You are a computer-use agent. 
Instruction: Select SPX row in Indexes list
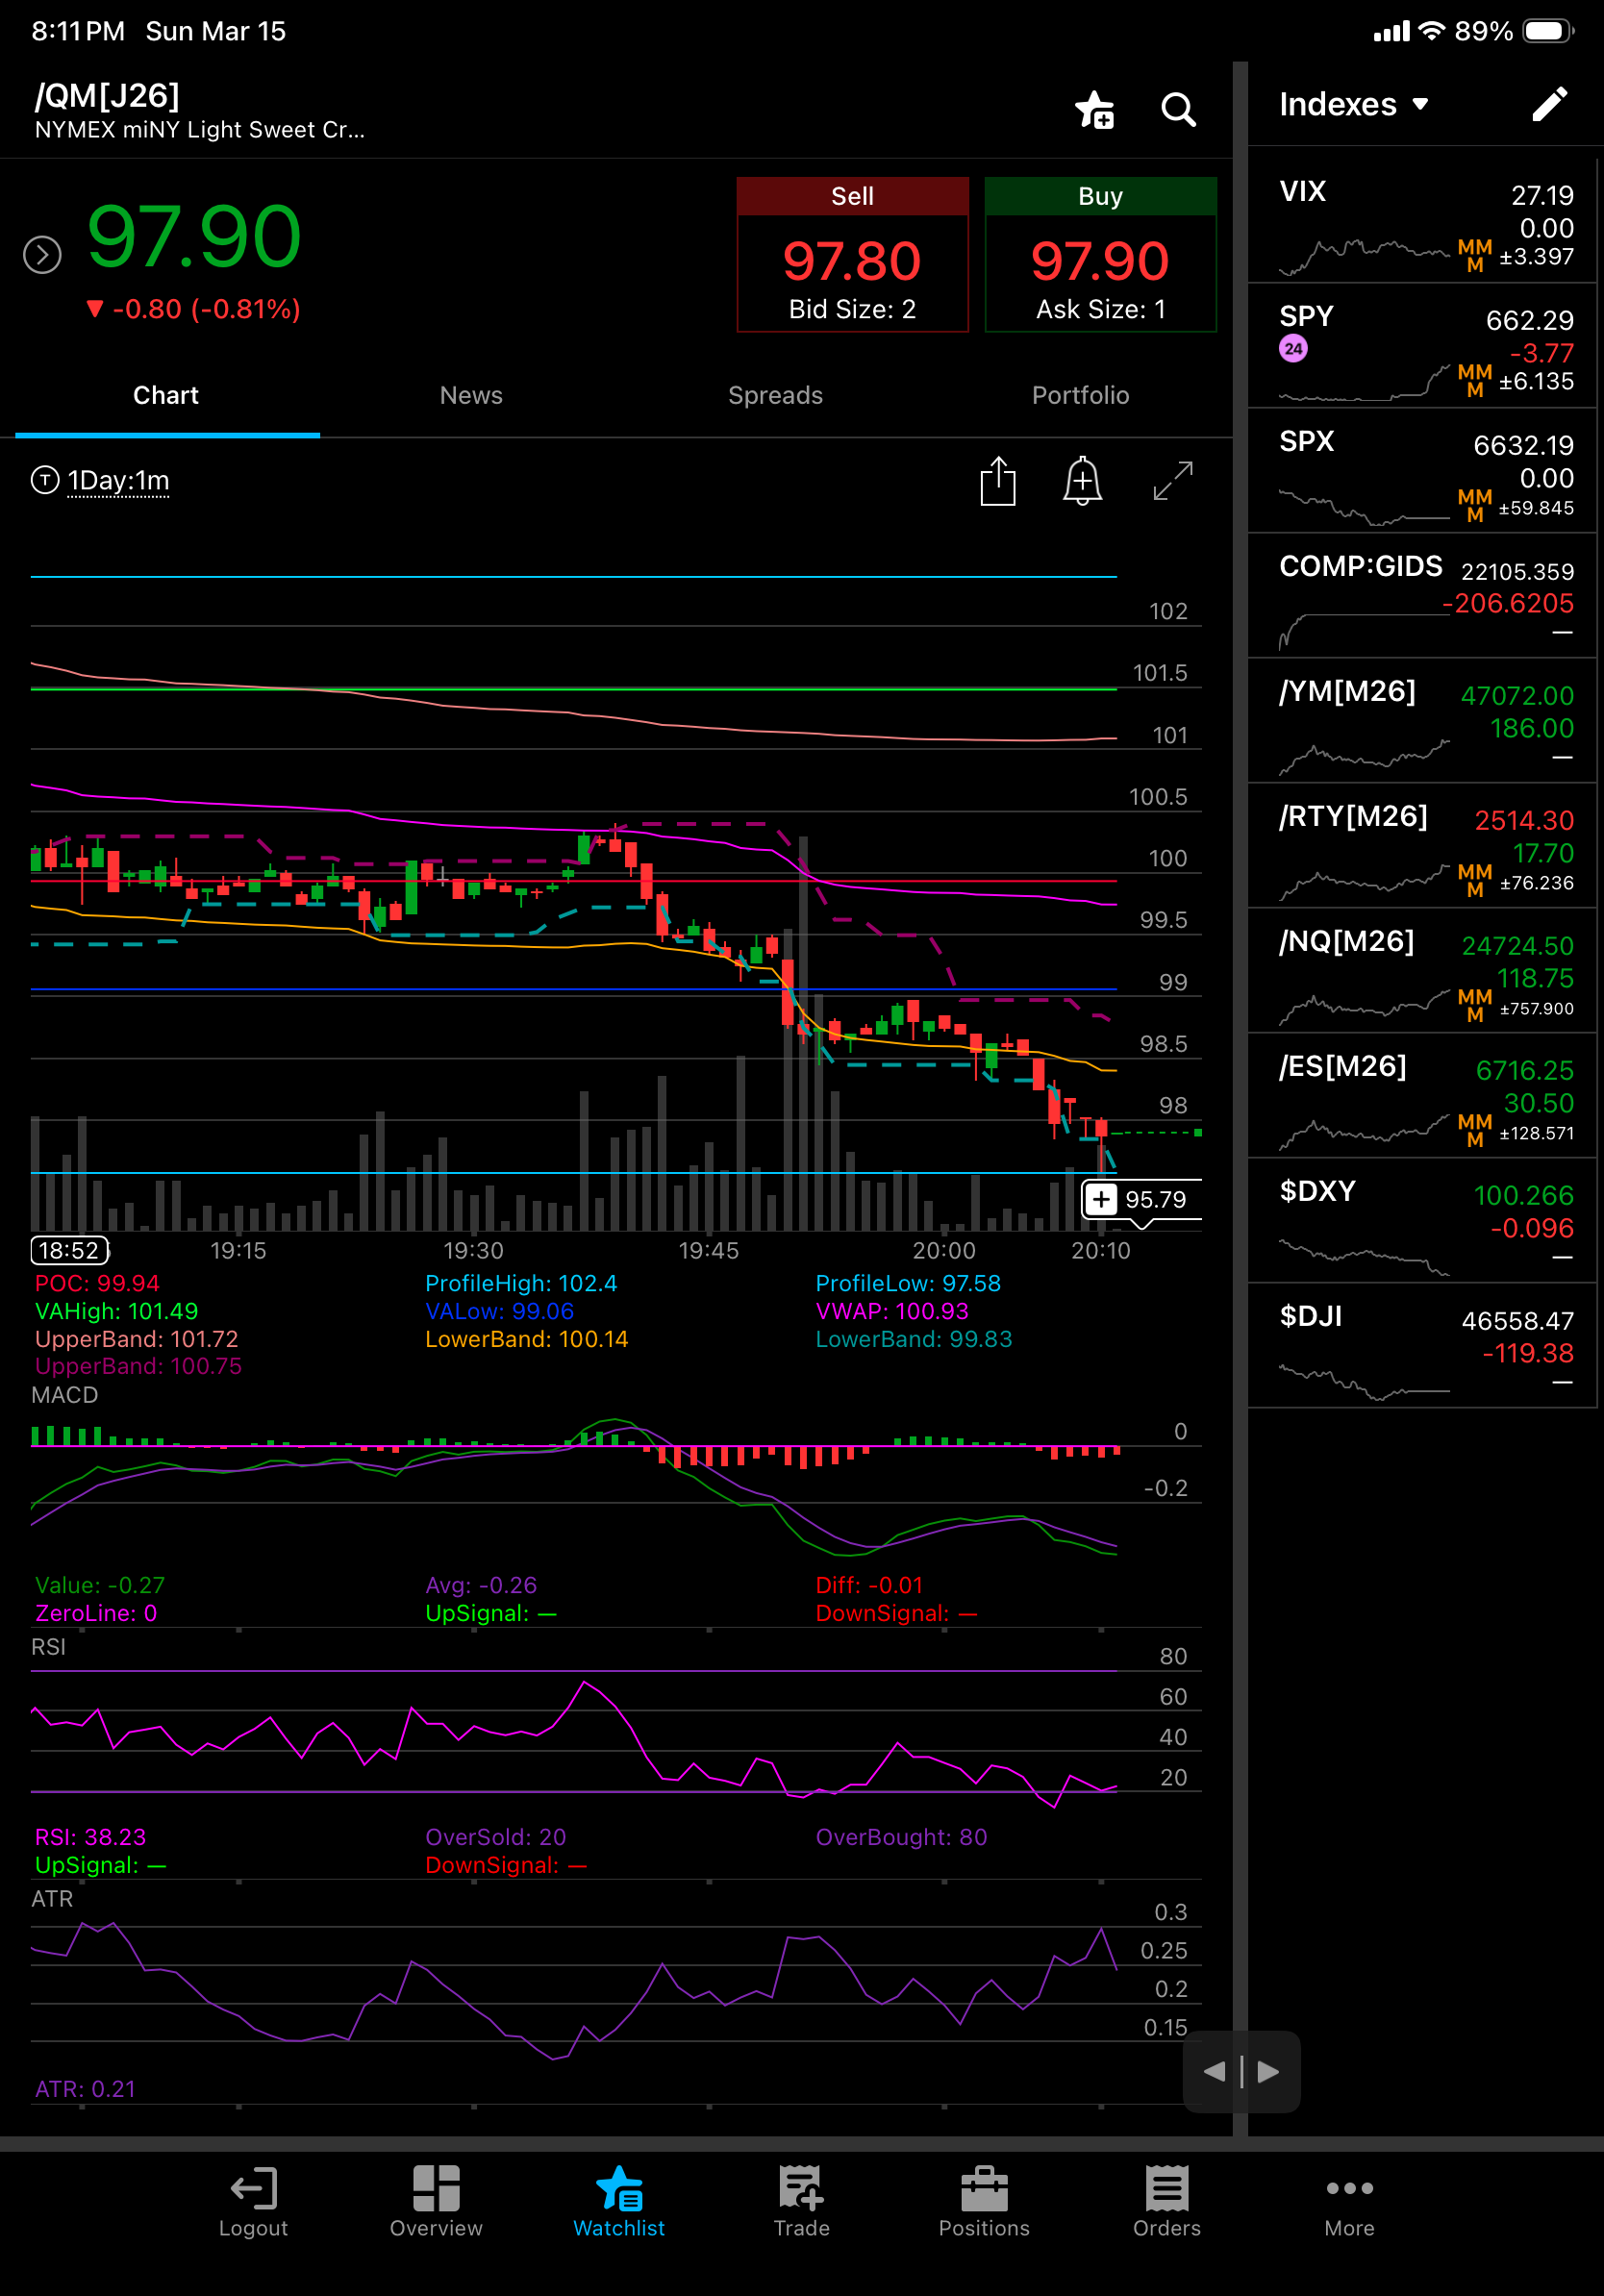pos(1421,472)
